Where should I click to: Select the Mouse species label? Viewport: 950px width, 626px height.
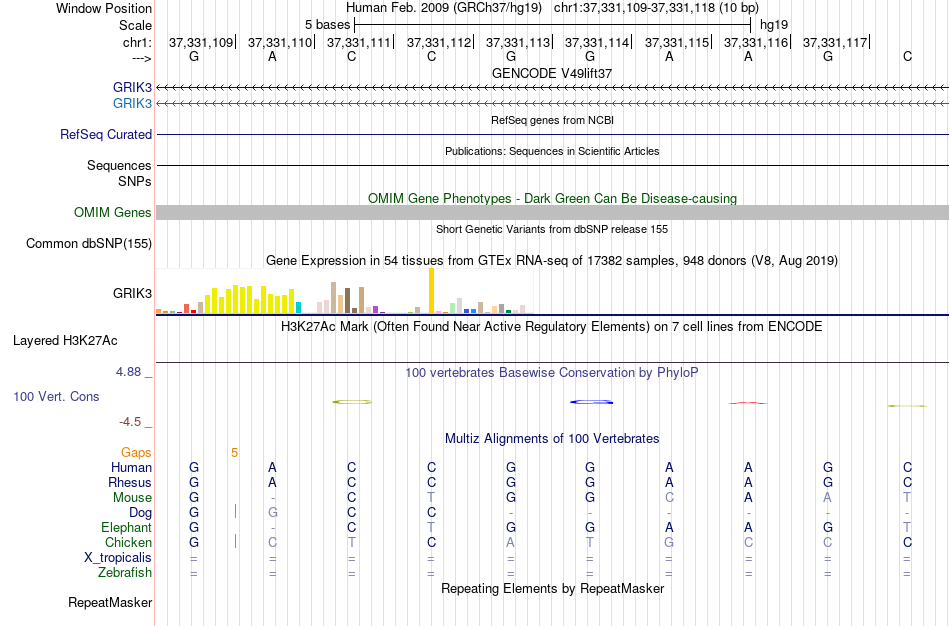[x=132, y=498]
